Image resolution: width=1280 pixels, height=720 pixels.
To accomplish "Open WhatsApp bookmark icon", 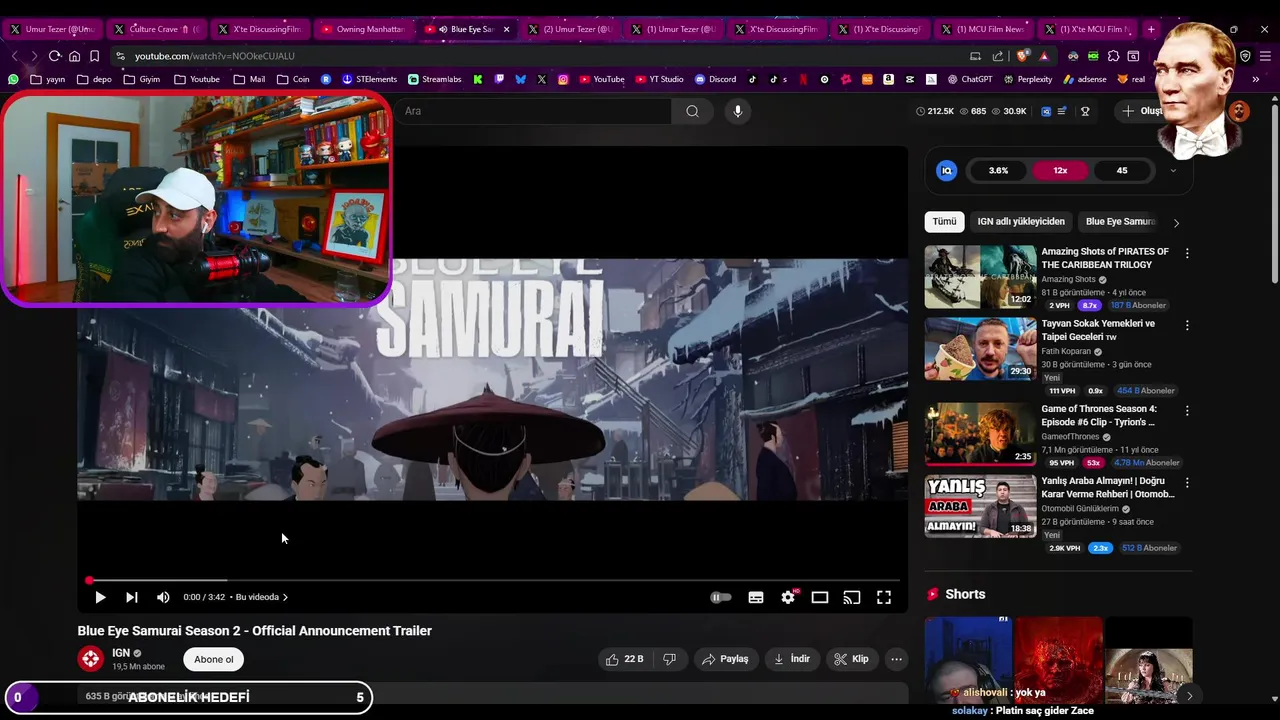I will [x=13, y=79].
